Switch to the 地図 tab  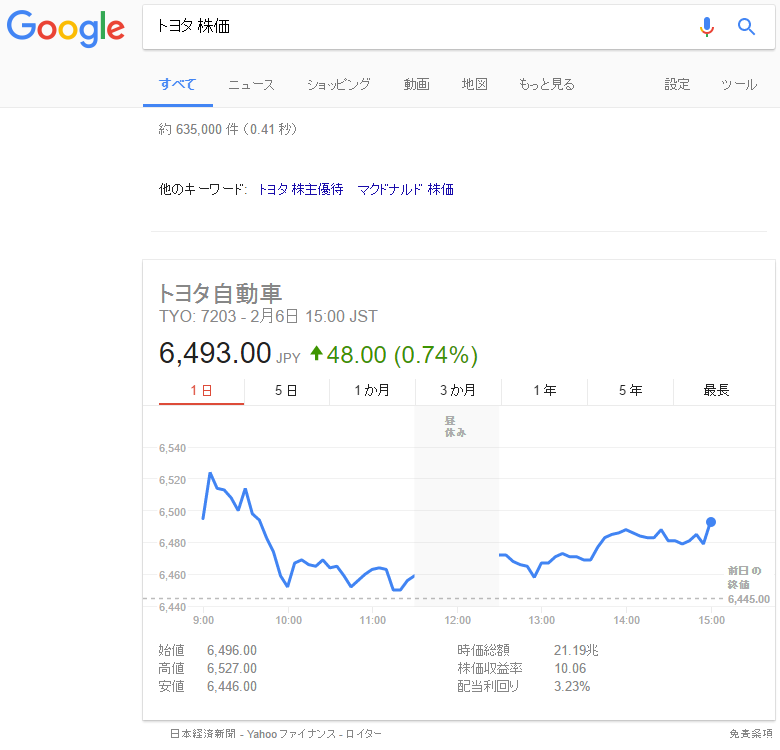tap(474, 84)
